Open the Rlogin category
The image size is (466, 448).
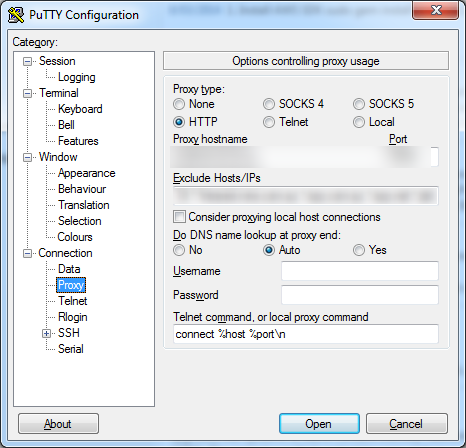click(x=73, y=317)
